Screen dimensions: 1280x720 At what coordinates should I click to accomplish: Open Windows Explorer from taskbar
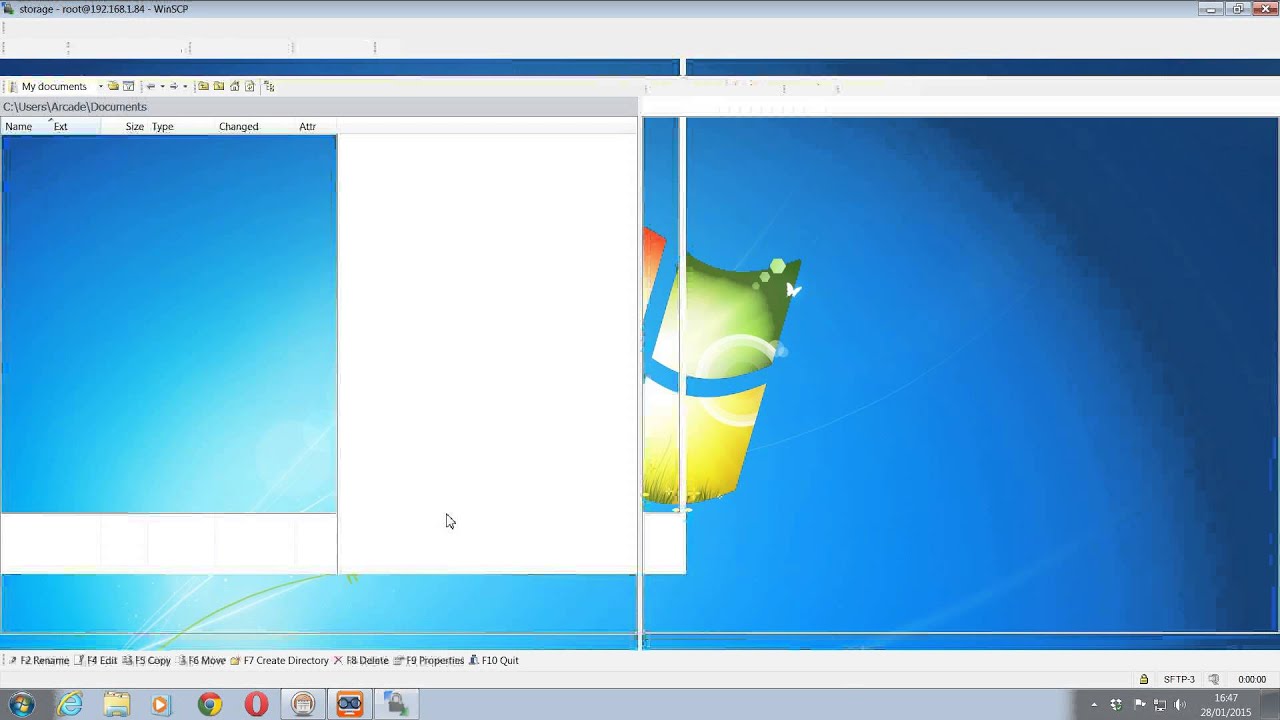pyautogui.click(x=117, y=704)
